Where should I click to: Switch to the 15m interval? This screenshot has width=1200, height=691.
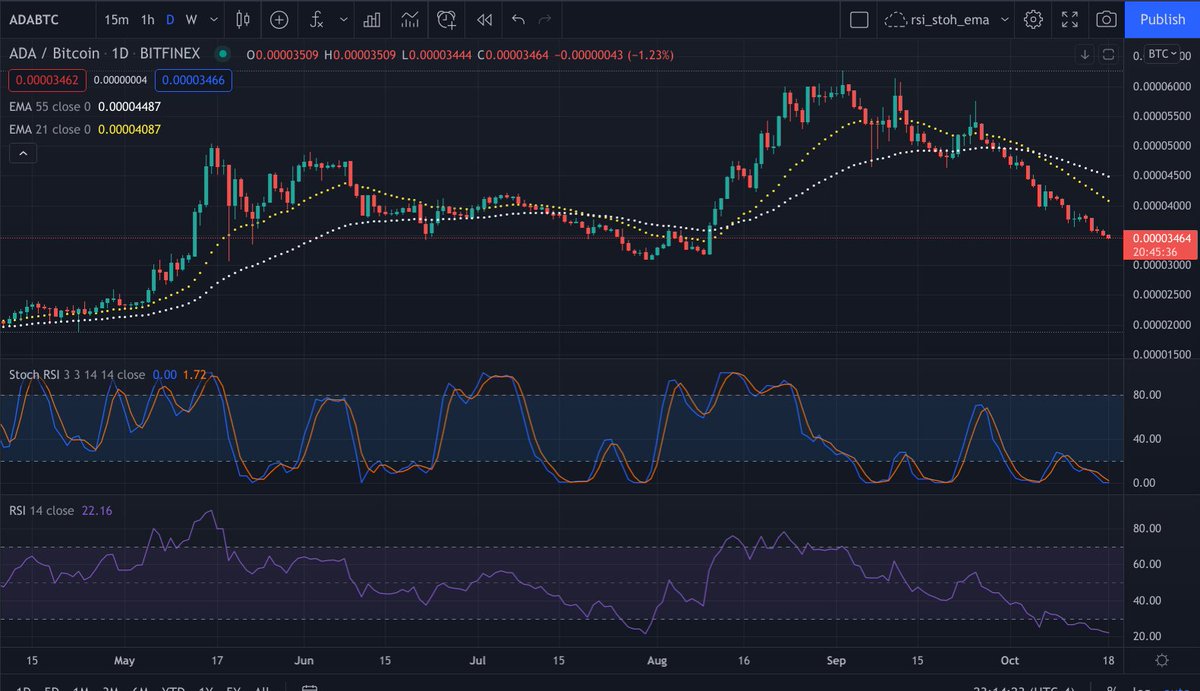pyautogui.click(x=119, y=19)
